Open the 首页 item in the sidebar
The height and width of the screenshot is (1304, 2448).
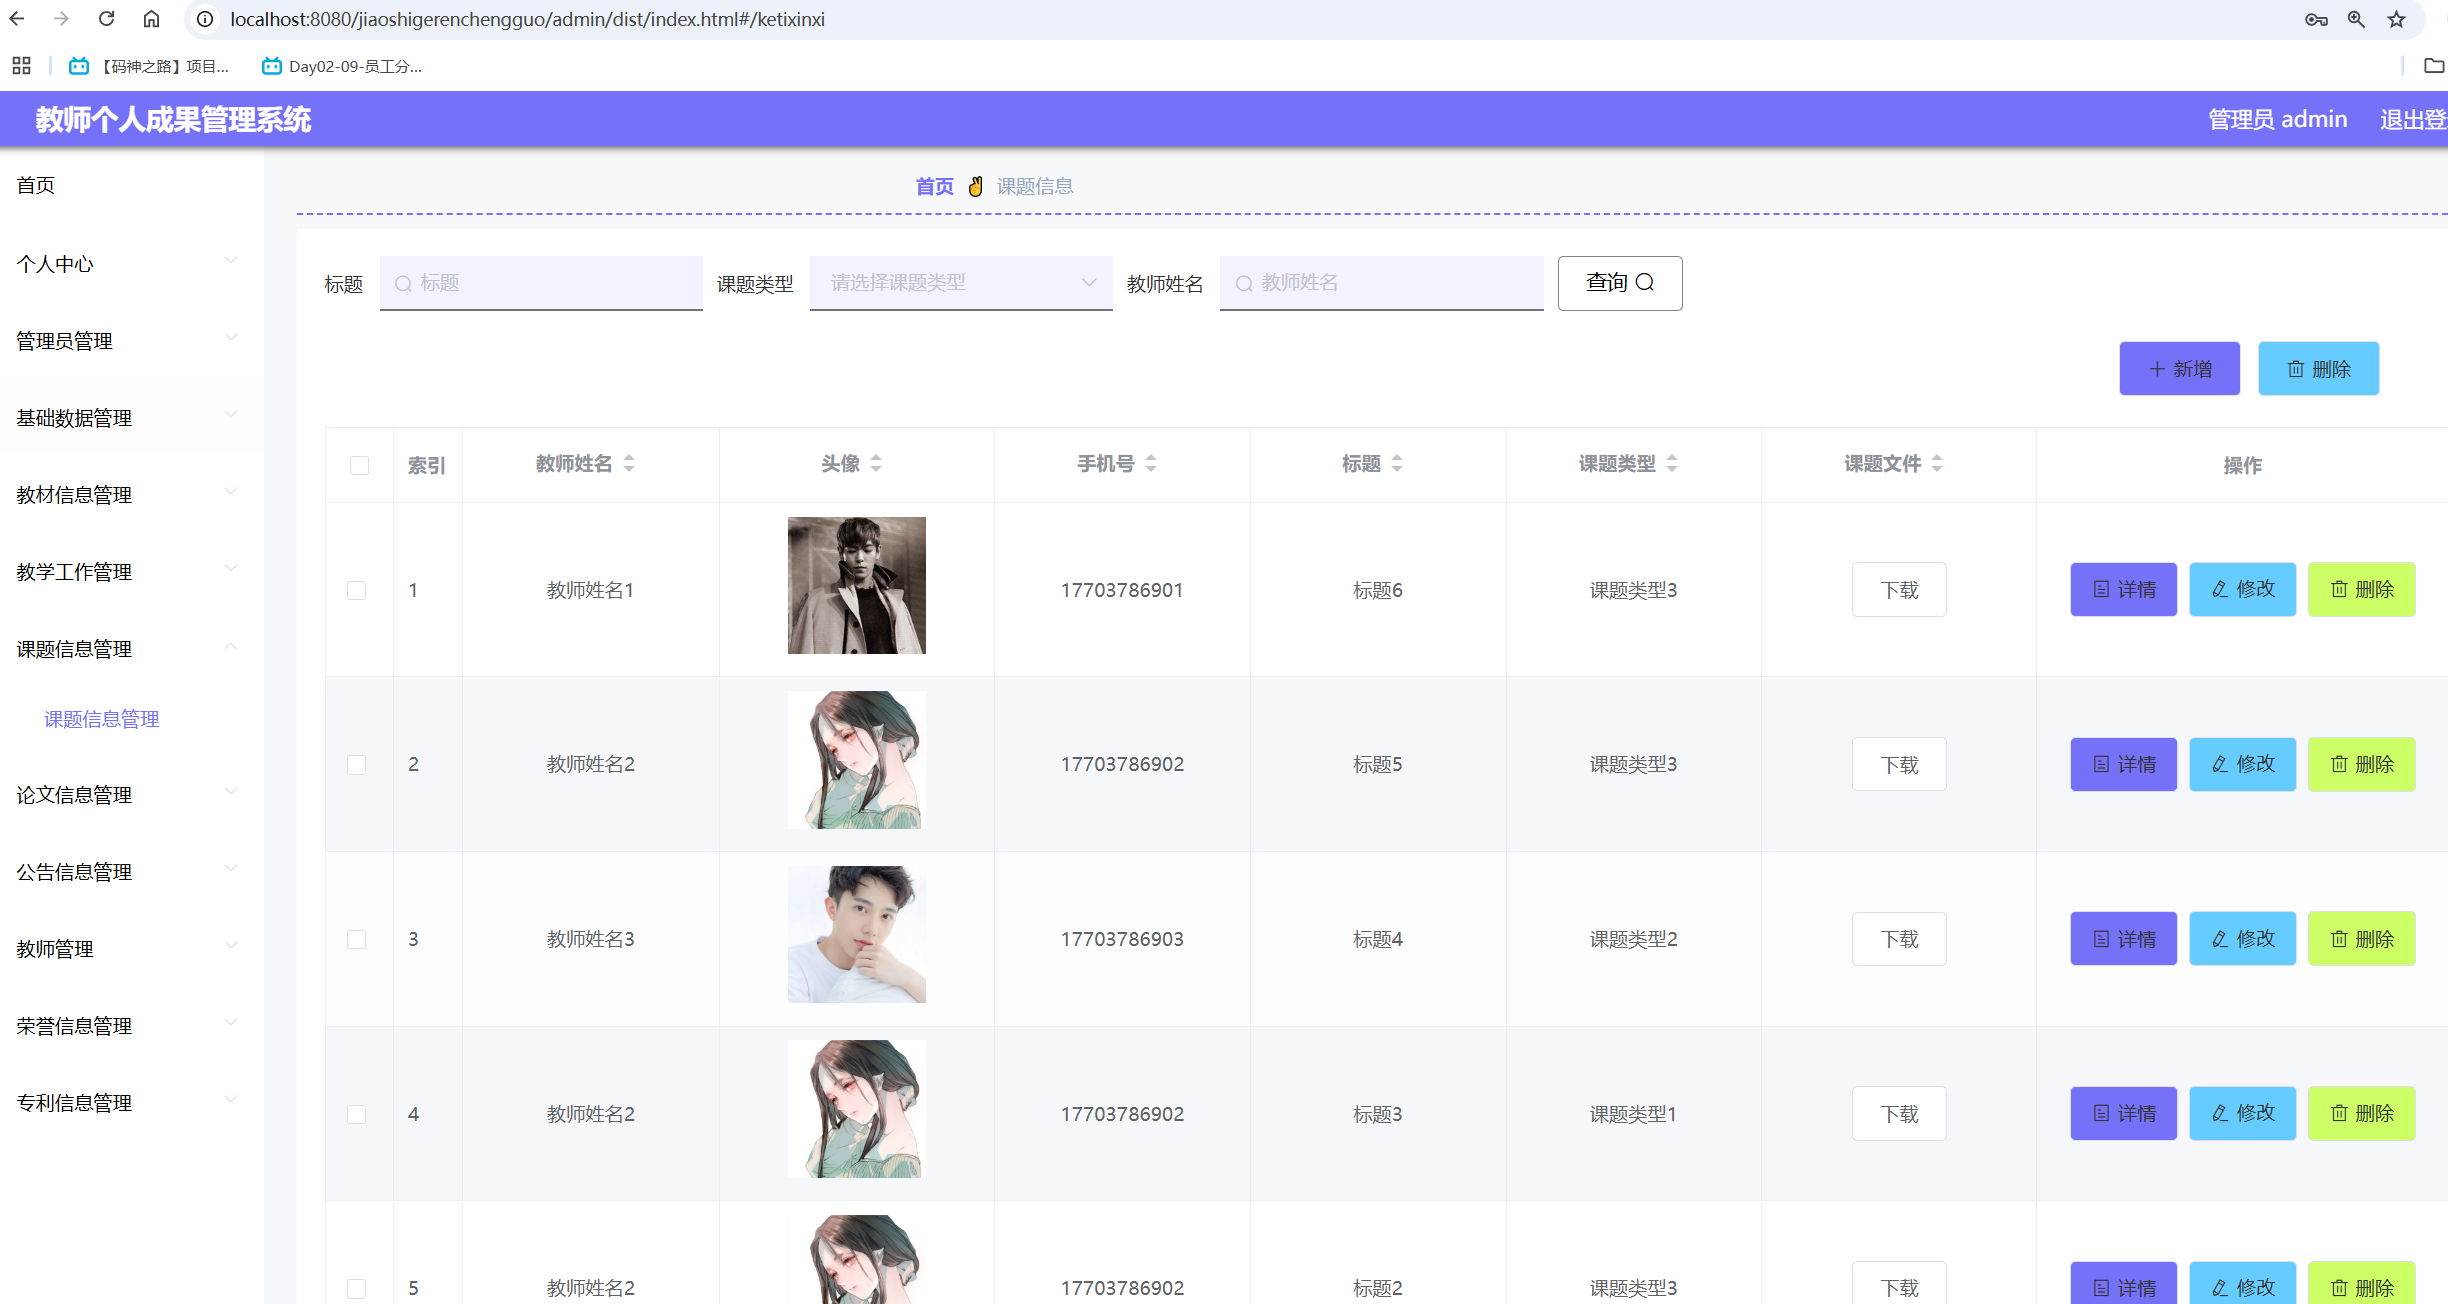pos(36,185)
